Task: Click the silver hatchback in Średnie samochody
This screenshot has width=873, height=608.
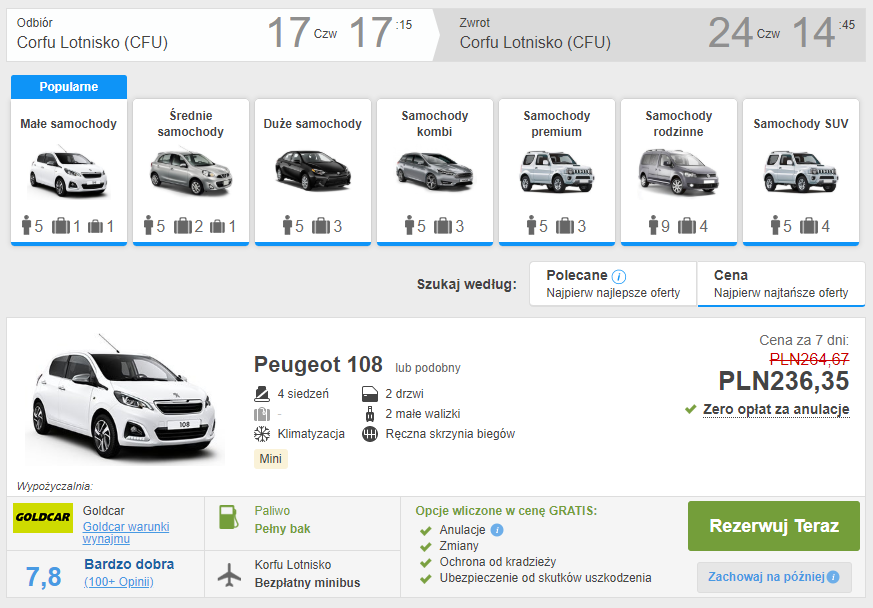Action: coord(191,173)
